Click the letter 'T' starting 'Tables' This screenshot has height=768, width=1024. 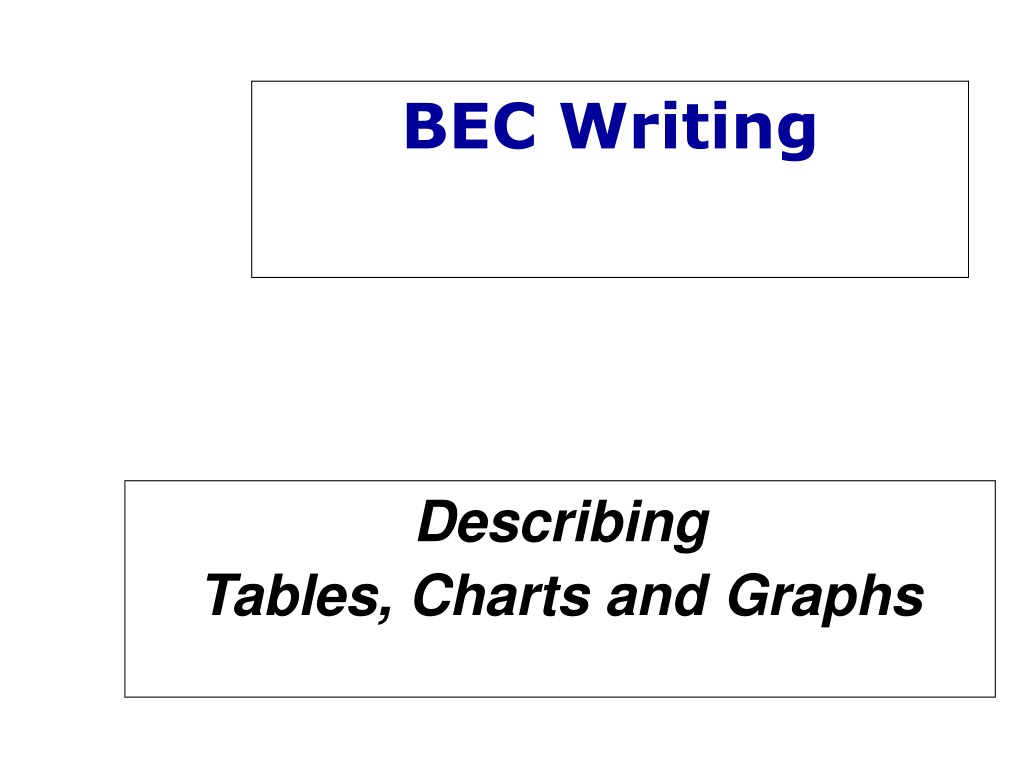[227, 594]
